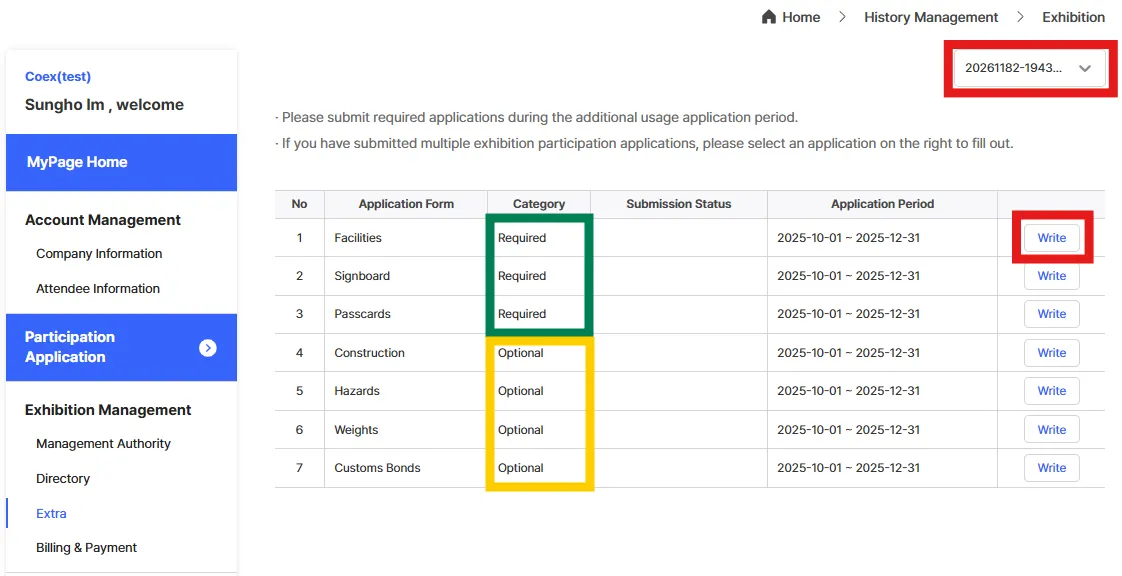The image size is (1122, 576).
Task: Click the Coex(test) account link
Action: point(58,77)
